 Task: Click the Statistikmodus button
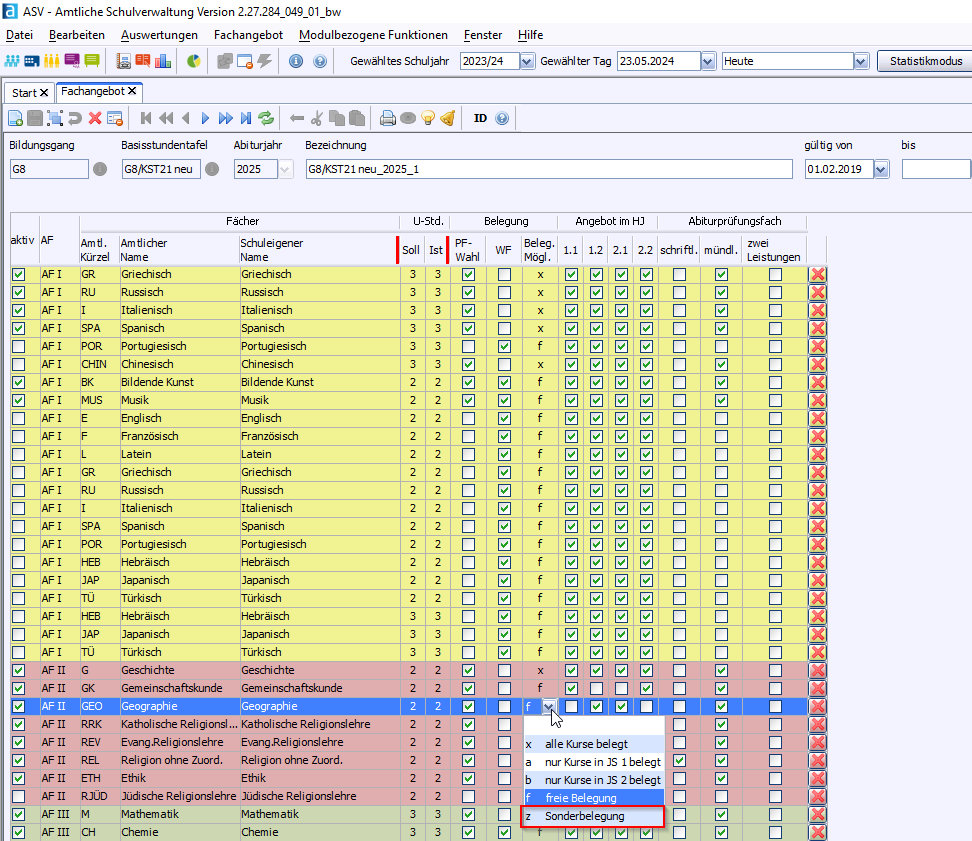[x=924, y=61]
